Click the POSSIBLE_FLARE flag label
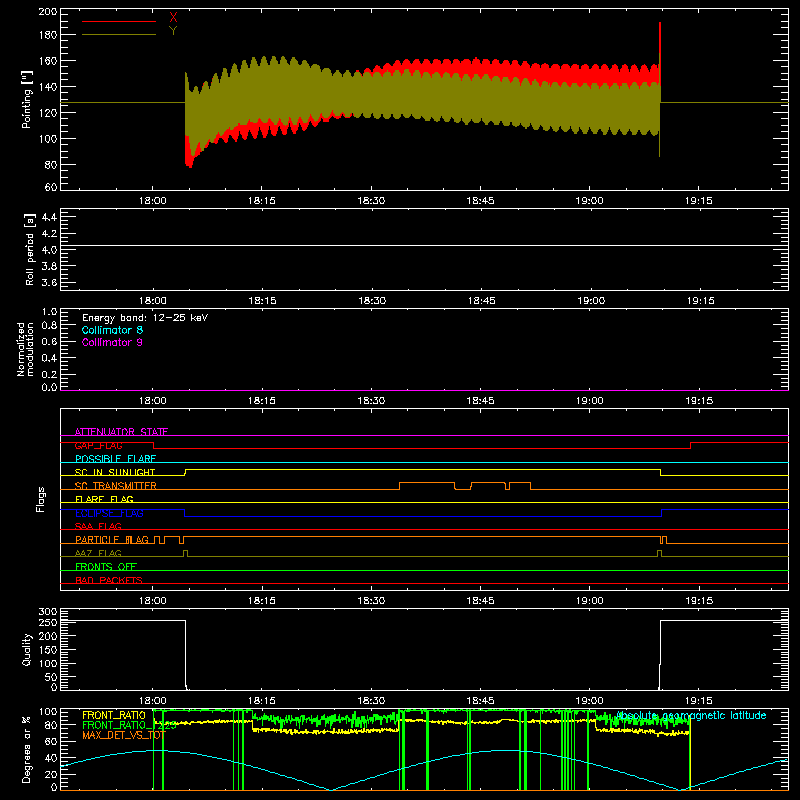The height and width of the screenshot is (800, 800). 115,459
